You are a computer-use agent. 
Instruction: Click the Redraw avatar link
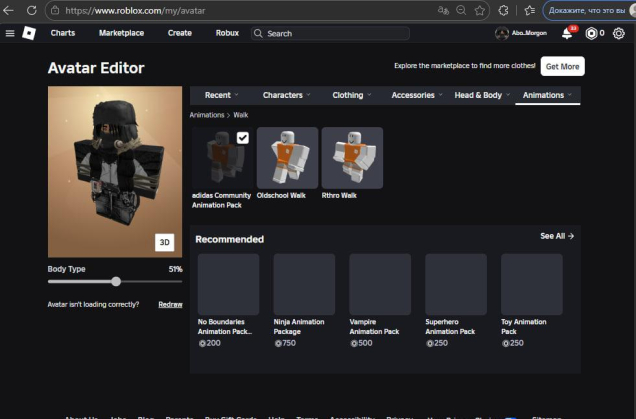coord(170,304)
